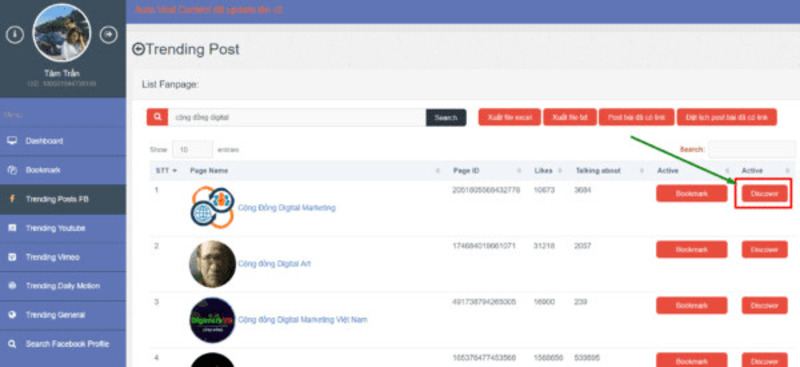Screen dimensions: 800x367
Task: Click the back arrow icon before Trending Post
Action: (138, 49)
